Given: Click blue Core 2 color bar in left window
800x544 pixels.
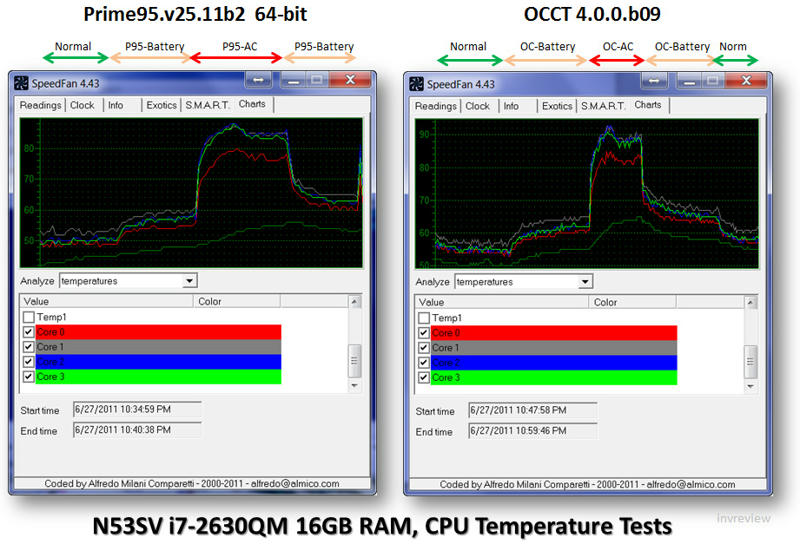Looking at the screenshot, I should pyautogui.click(x=158, y=361).
